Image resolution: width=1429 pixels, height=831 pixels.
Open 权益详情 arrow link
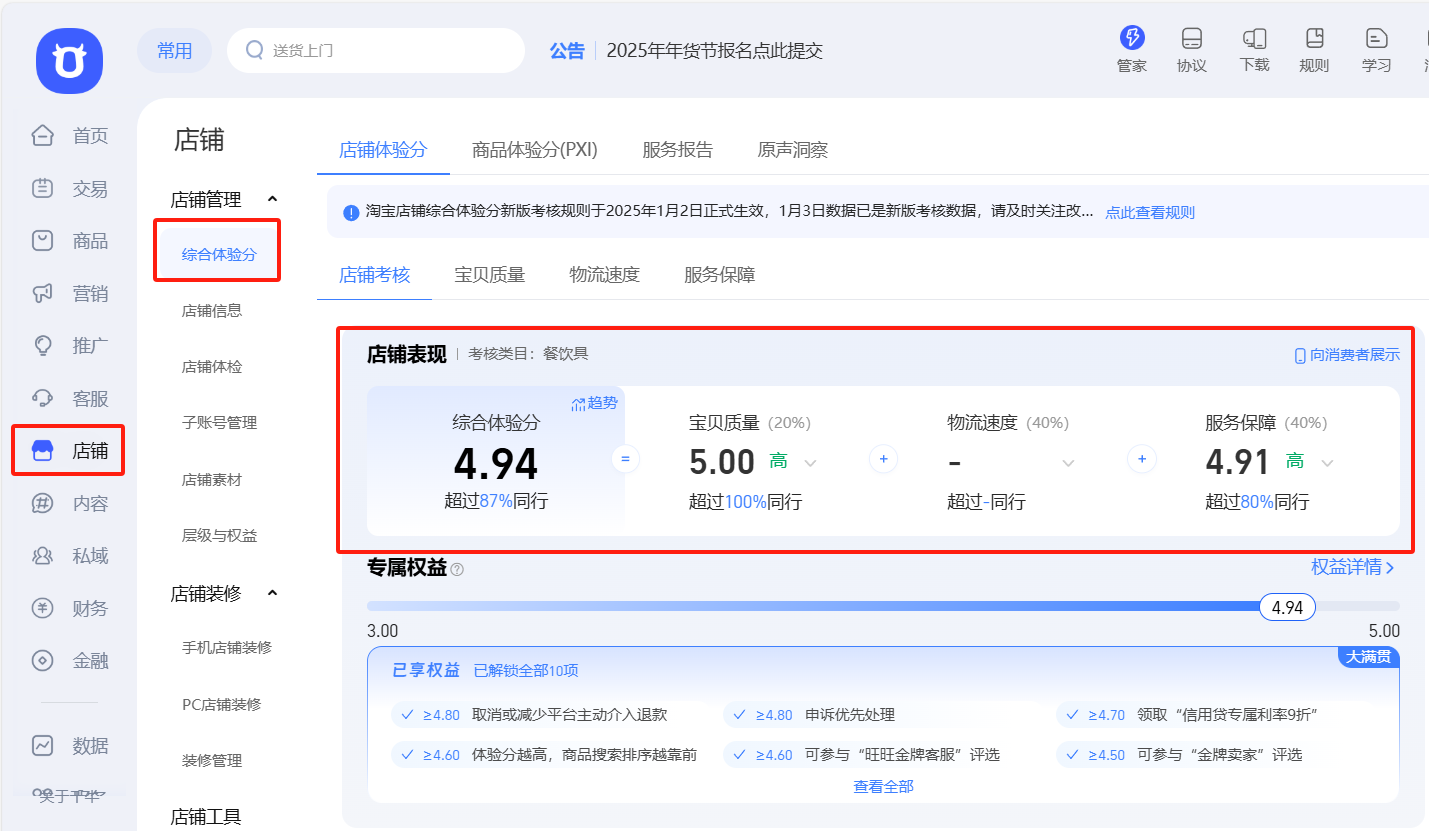[x=1353, y=567]
